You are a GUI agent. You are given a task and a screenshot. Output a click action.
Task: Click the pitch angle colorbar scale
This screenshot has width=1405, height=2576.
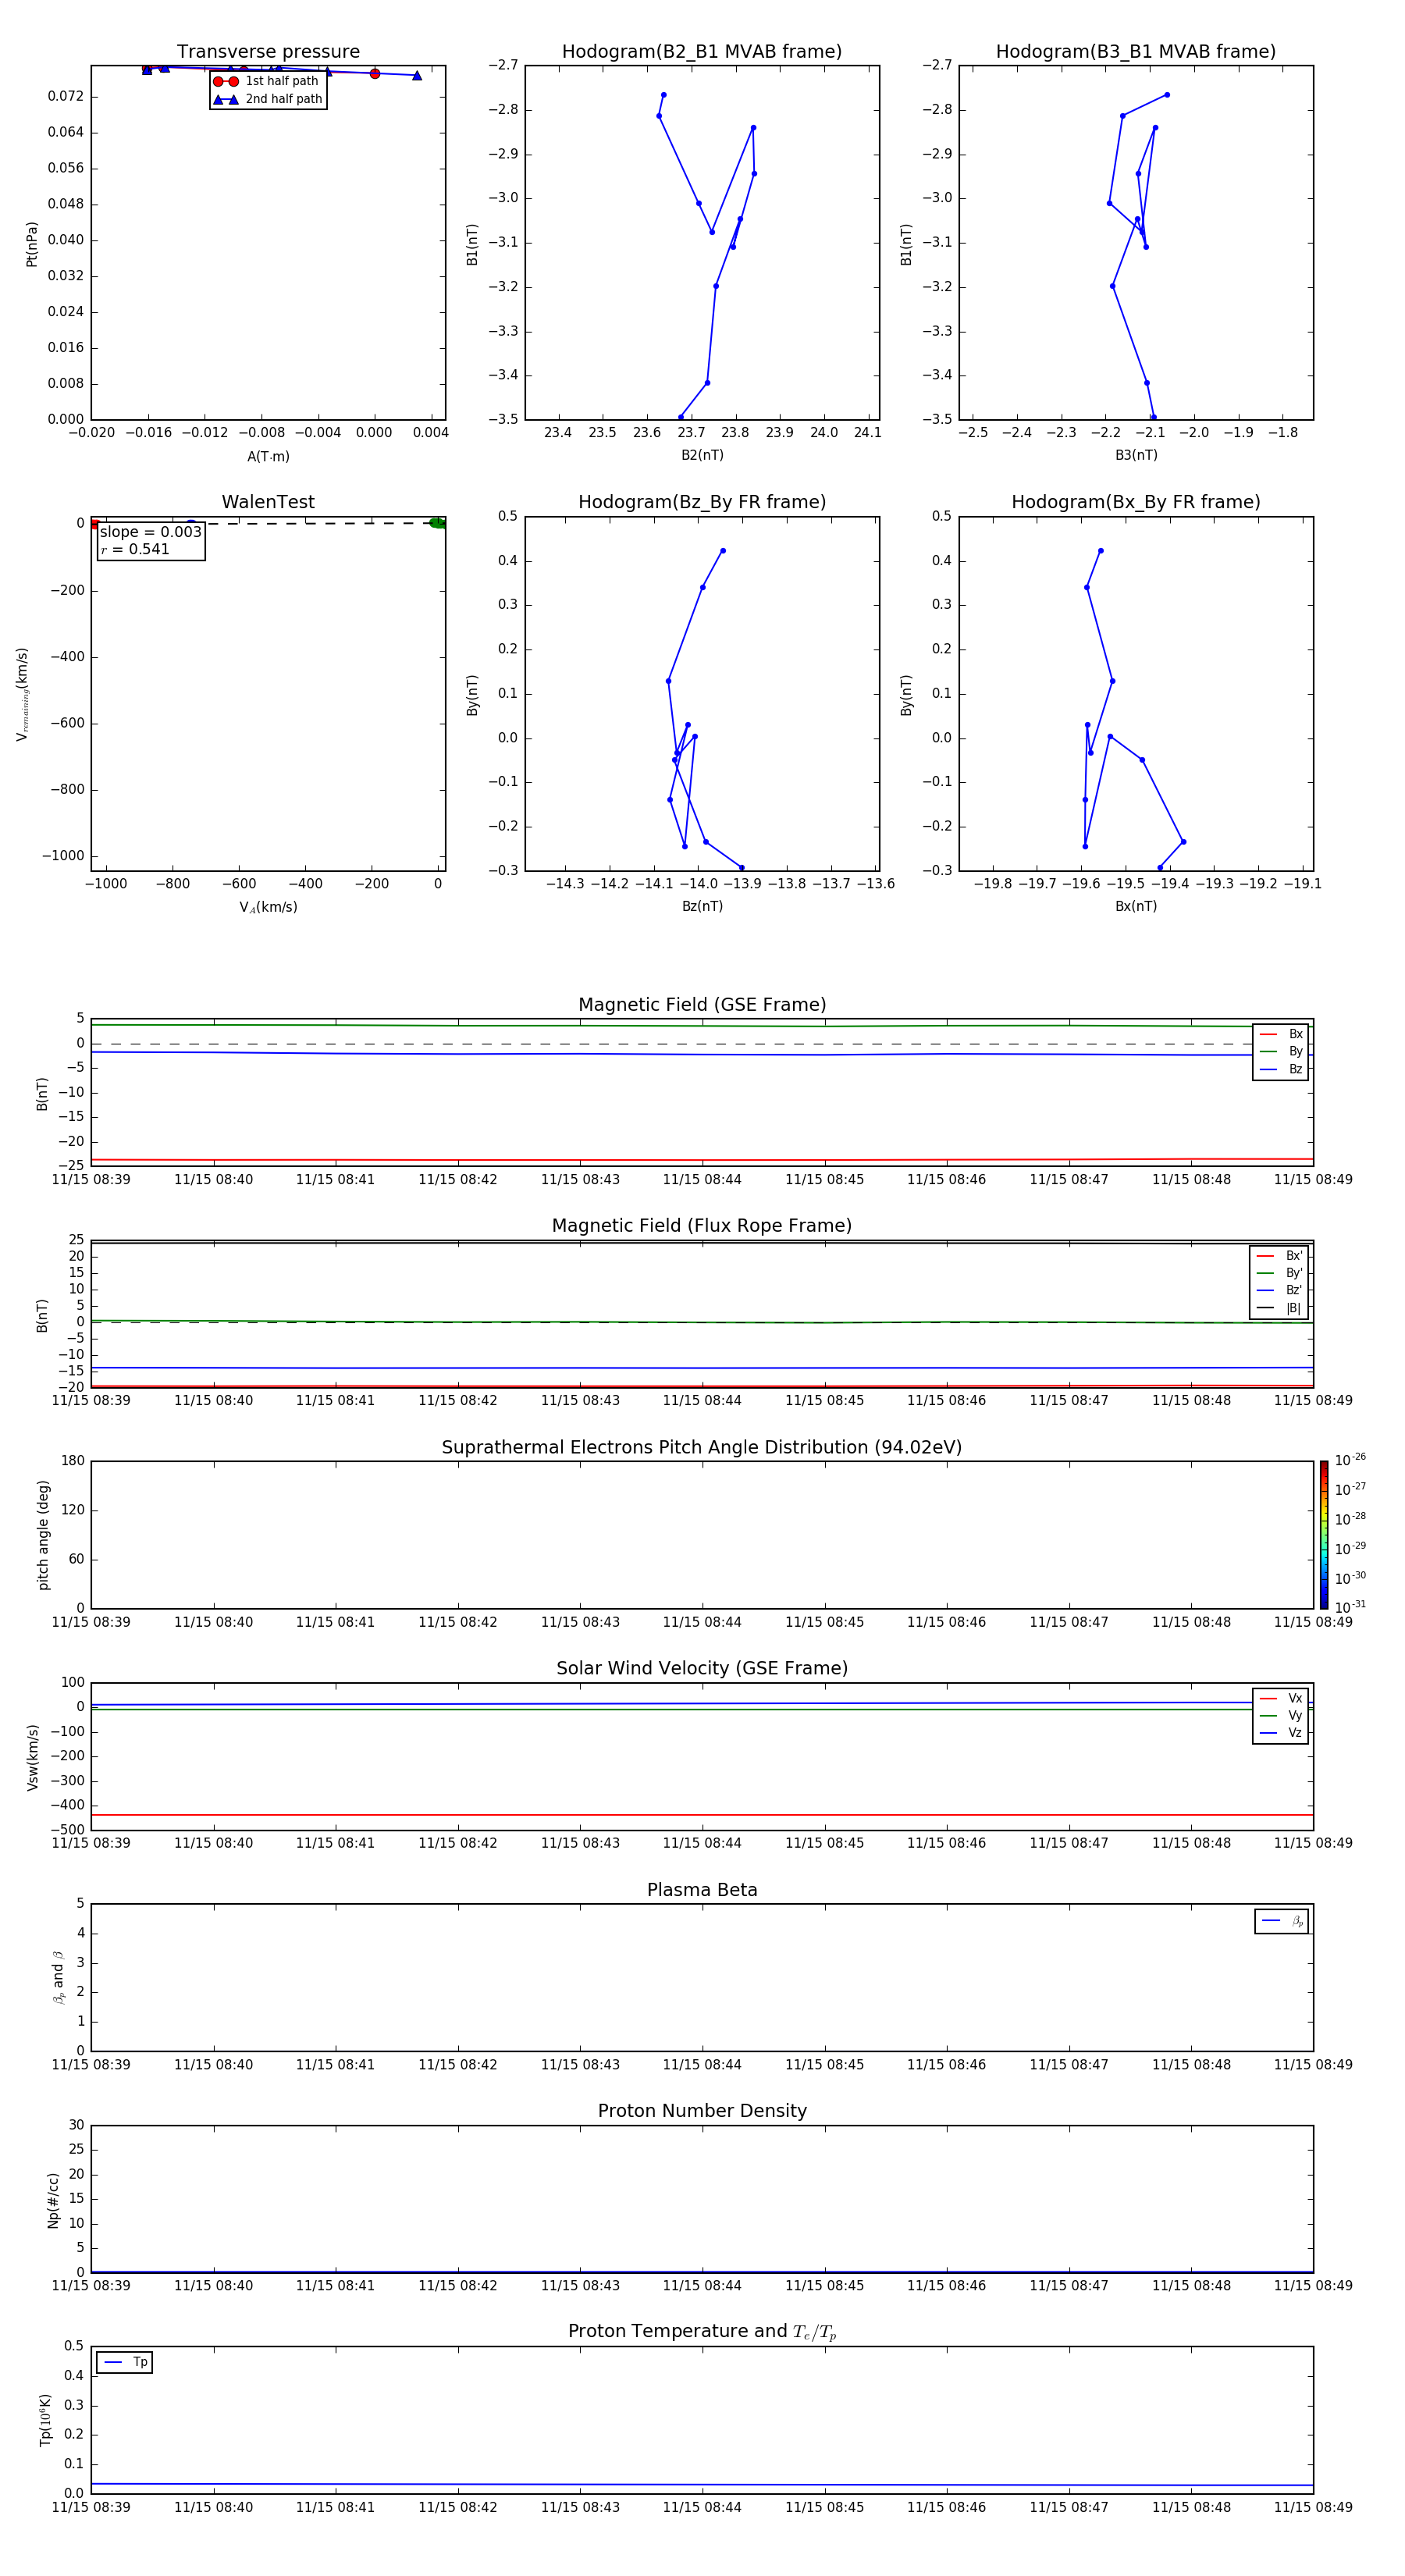[x=1324, y=1534]
